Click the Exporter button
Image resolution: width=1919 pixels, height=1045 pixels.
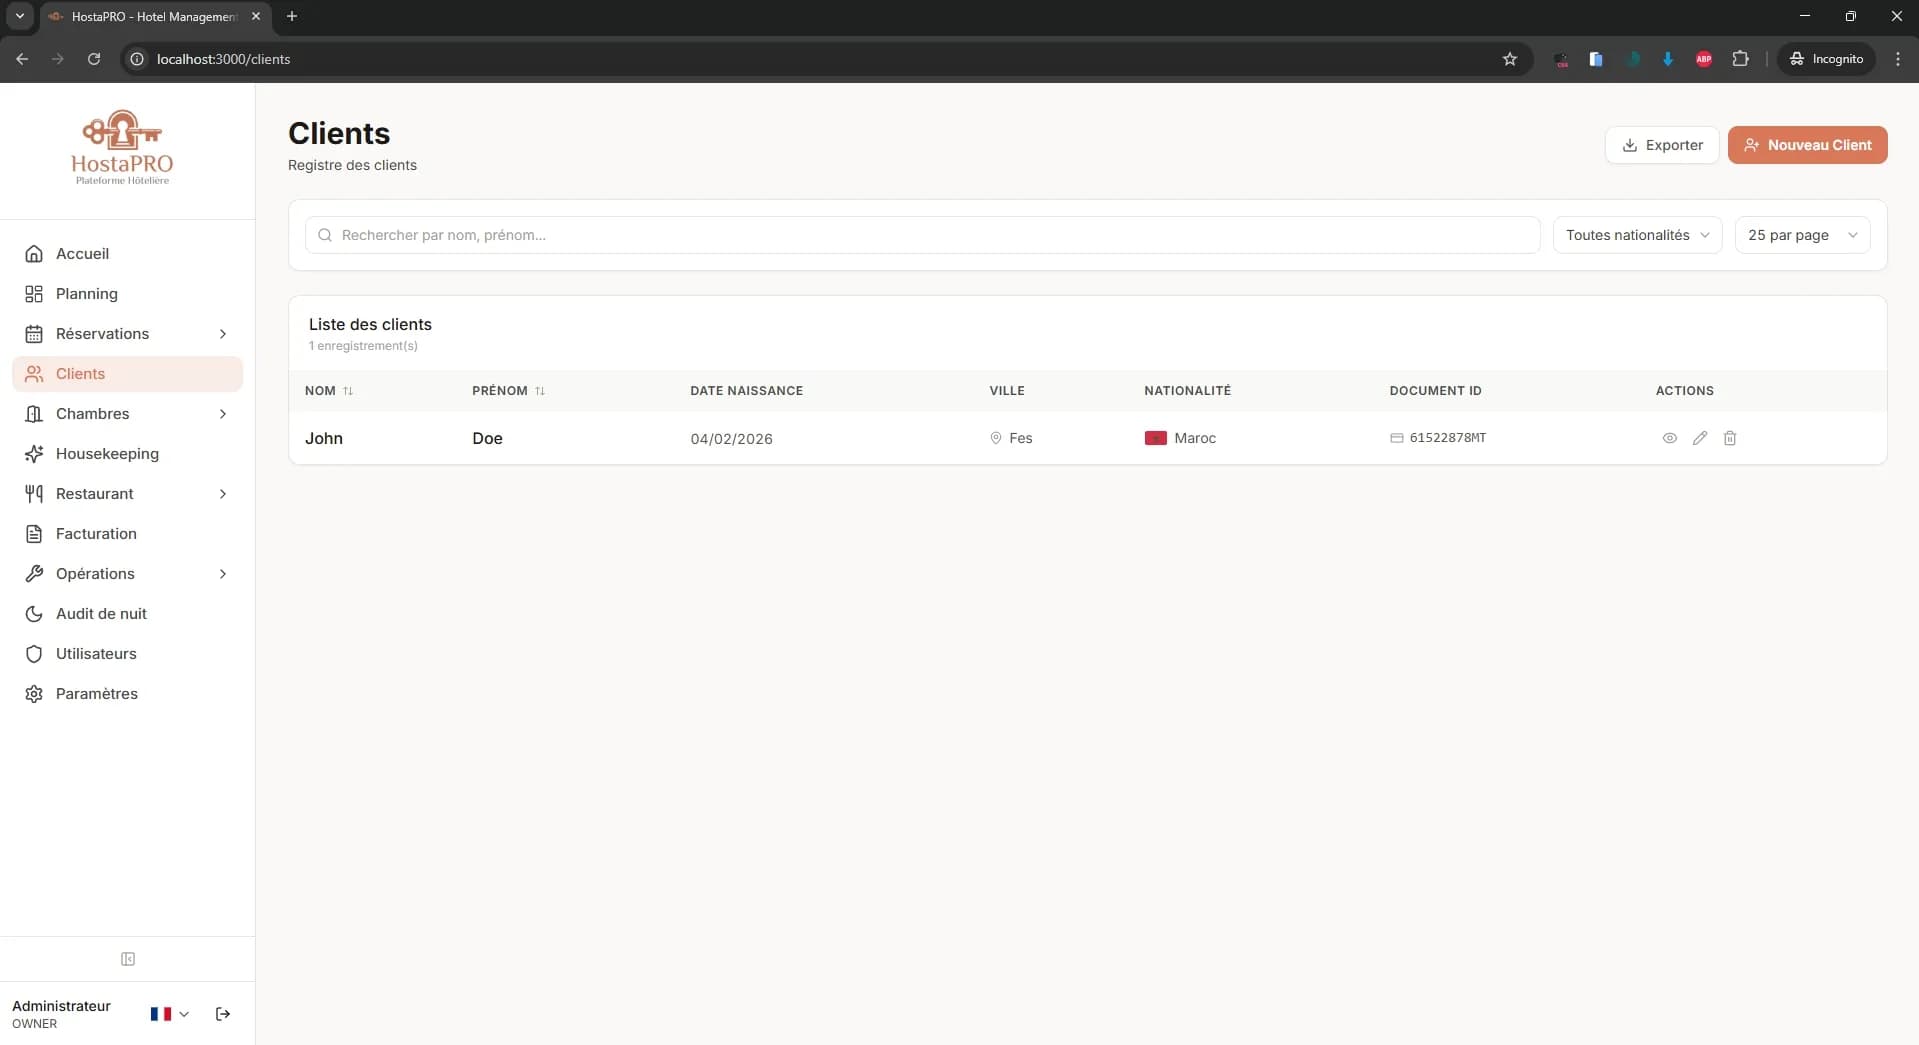pyautogui.click(x=1662, y=144)
